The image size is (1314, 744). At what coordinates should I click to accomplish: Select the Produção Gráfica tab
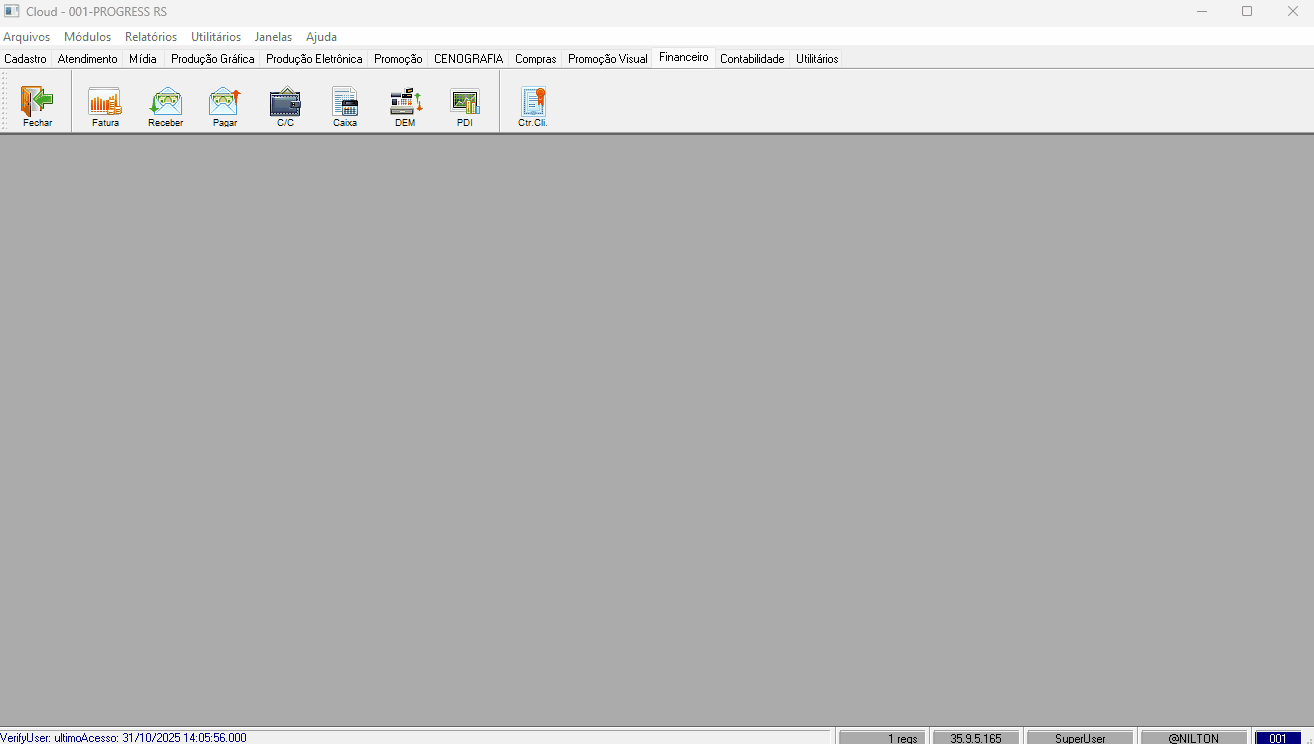point(212,59)
